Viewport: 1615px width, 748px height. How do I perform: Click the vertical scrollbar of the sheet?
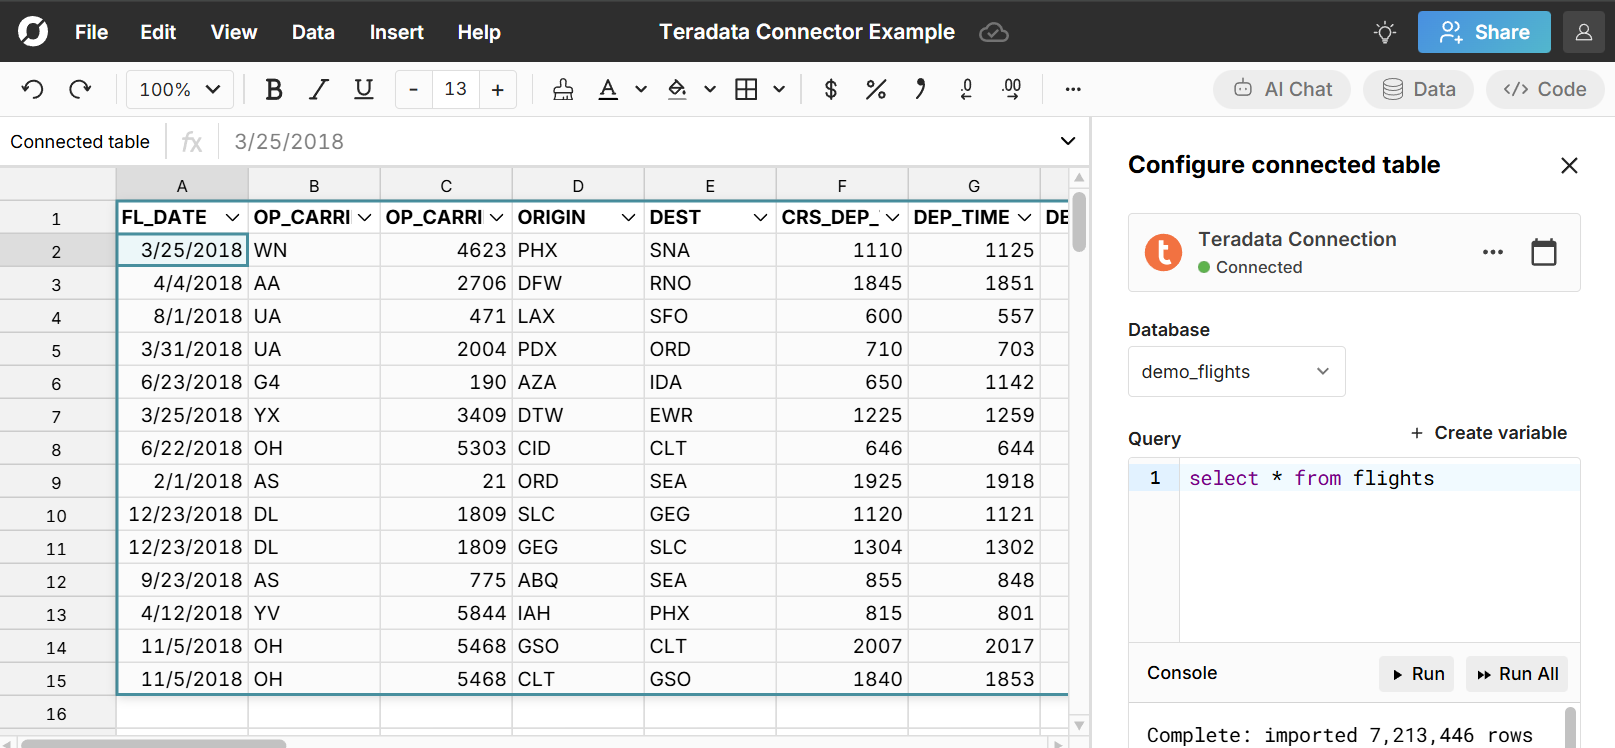coord(1079,222)
